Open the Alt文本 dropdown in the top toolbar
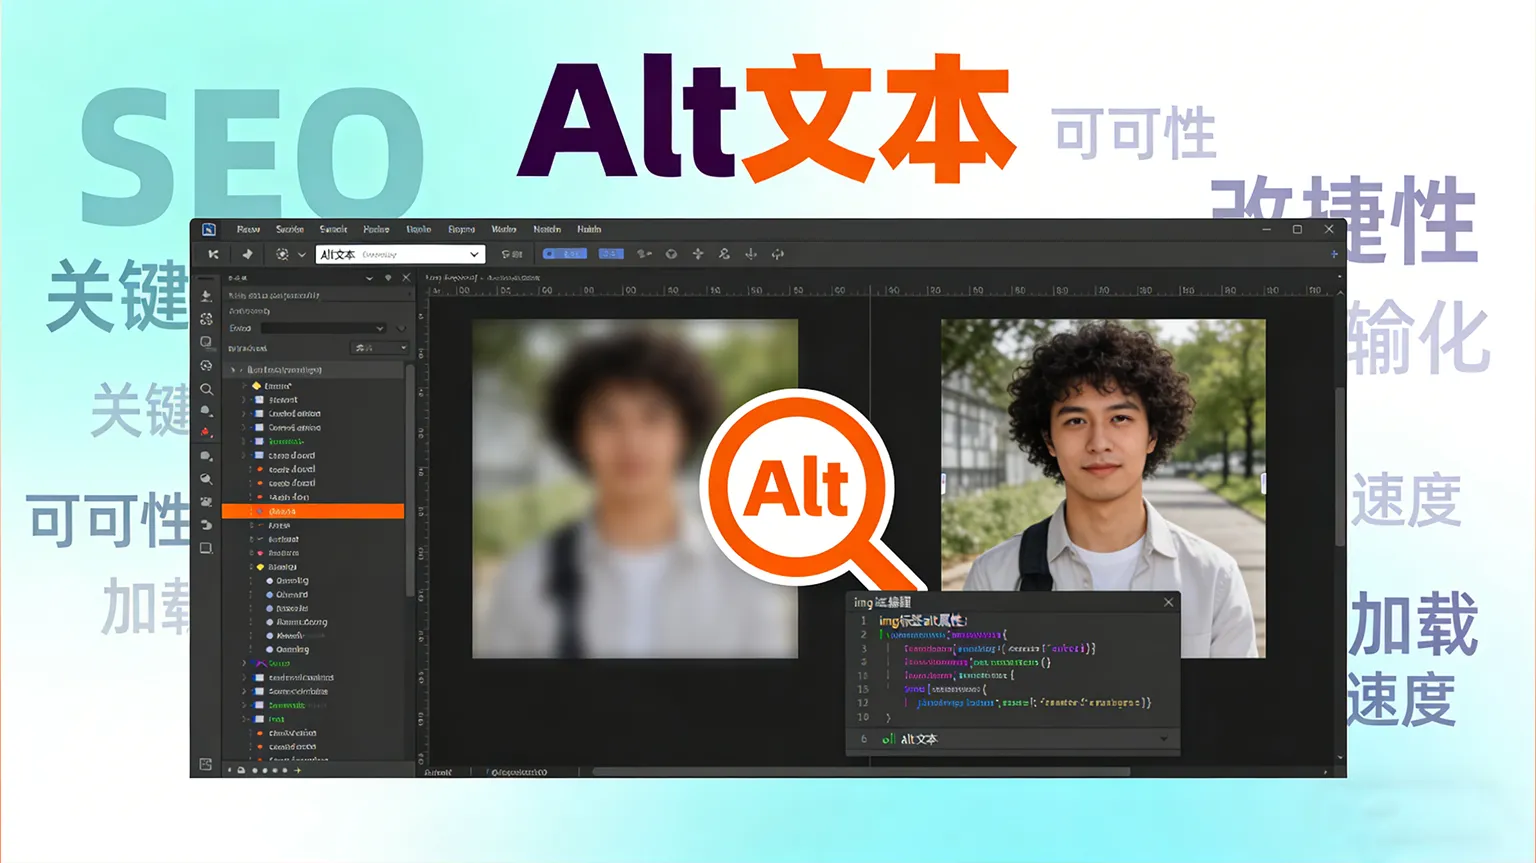Viewport: 1536px width, 863px height. (x=474, y=254)
